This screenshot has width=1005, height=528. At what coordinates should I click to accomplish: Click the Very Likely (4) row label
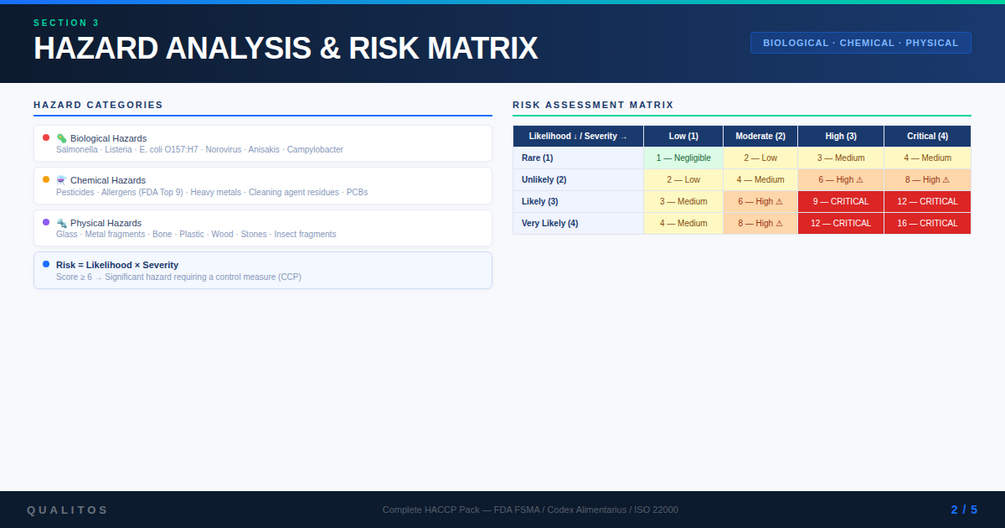578,224
